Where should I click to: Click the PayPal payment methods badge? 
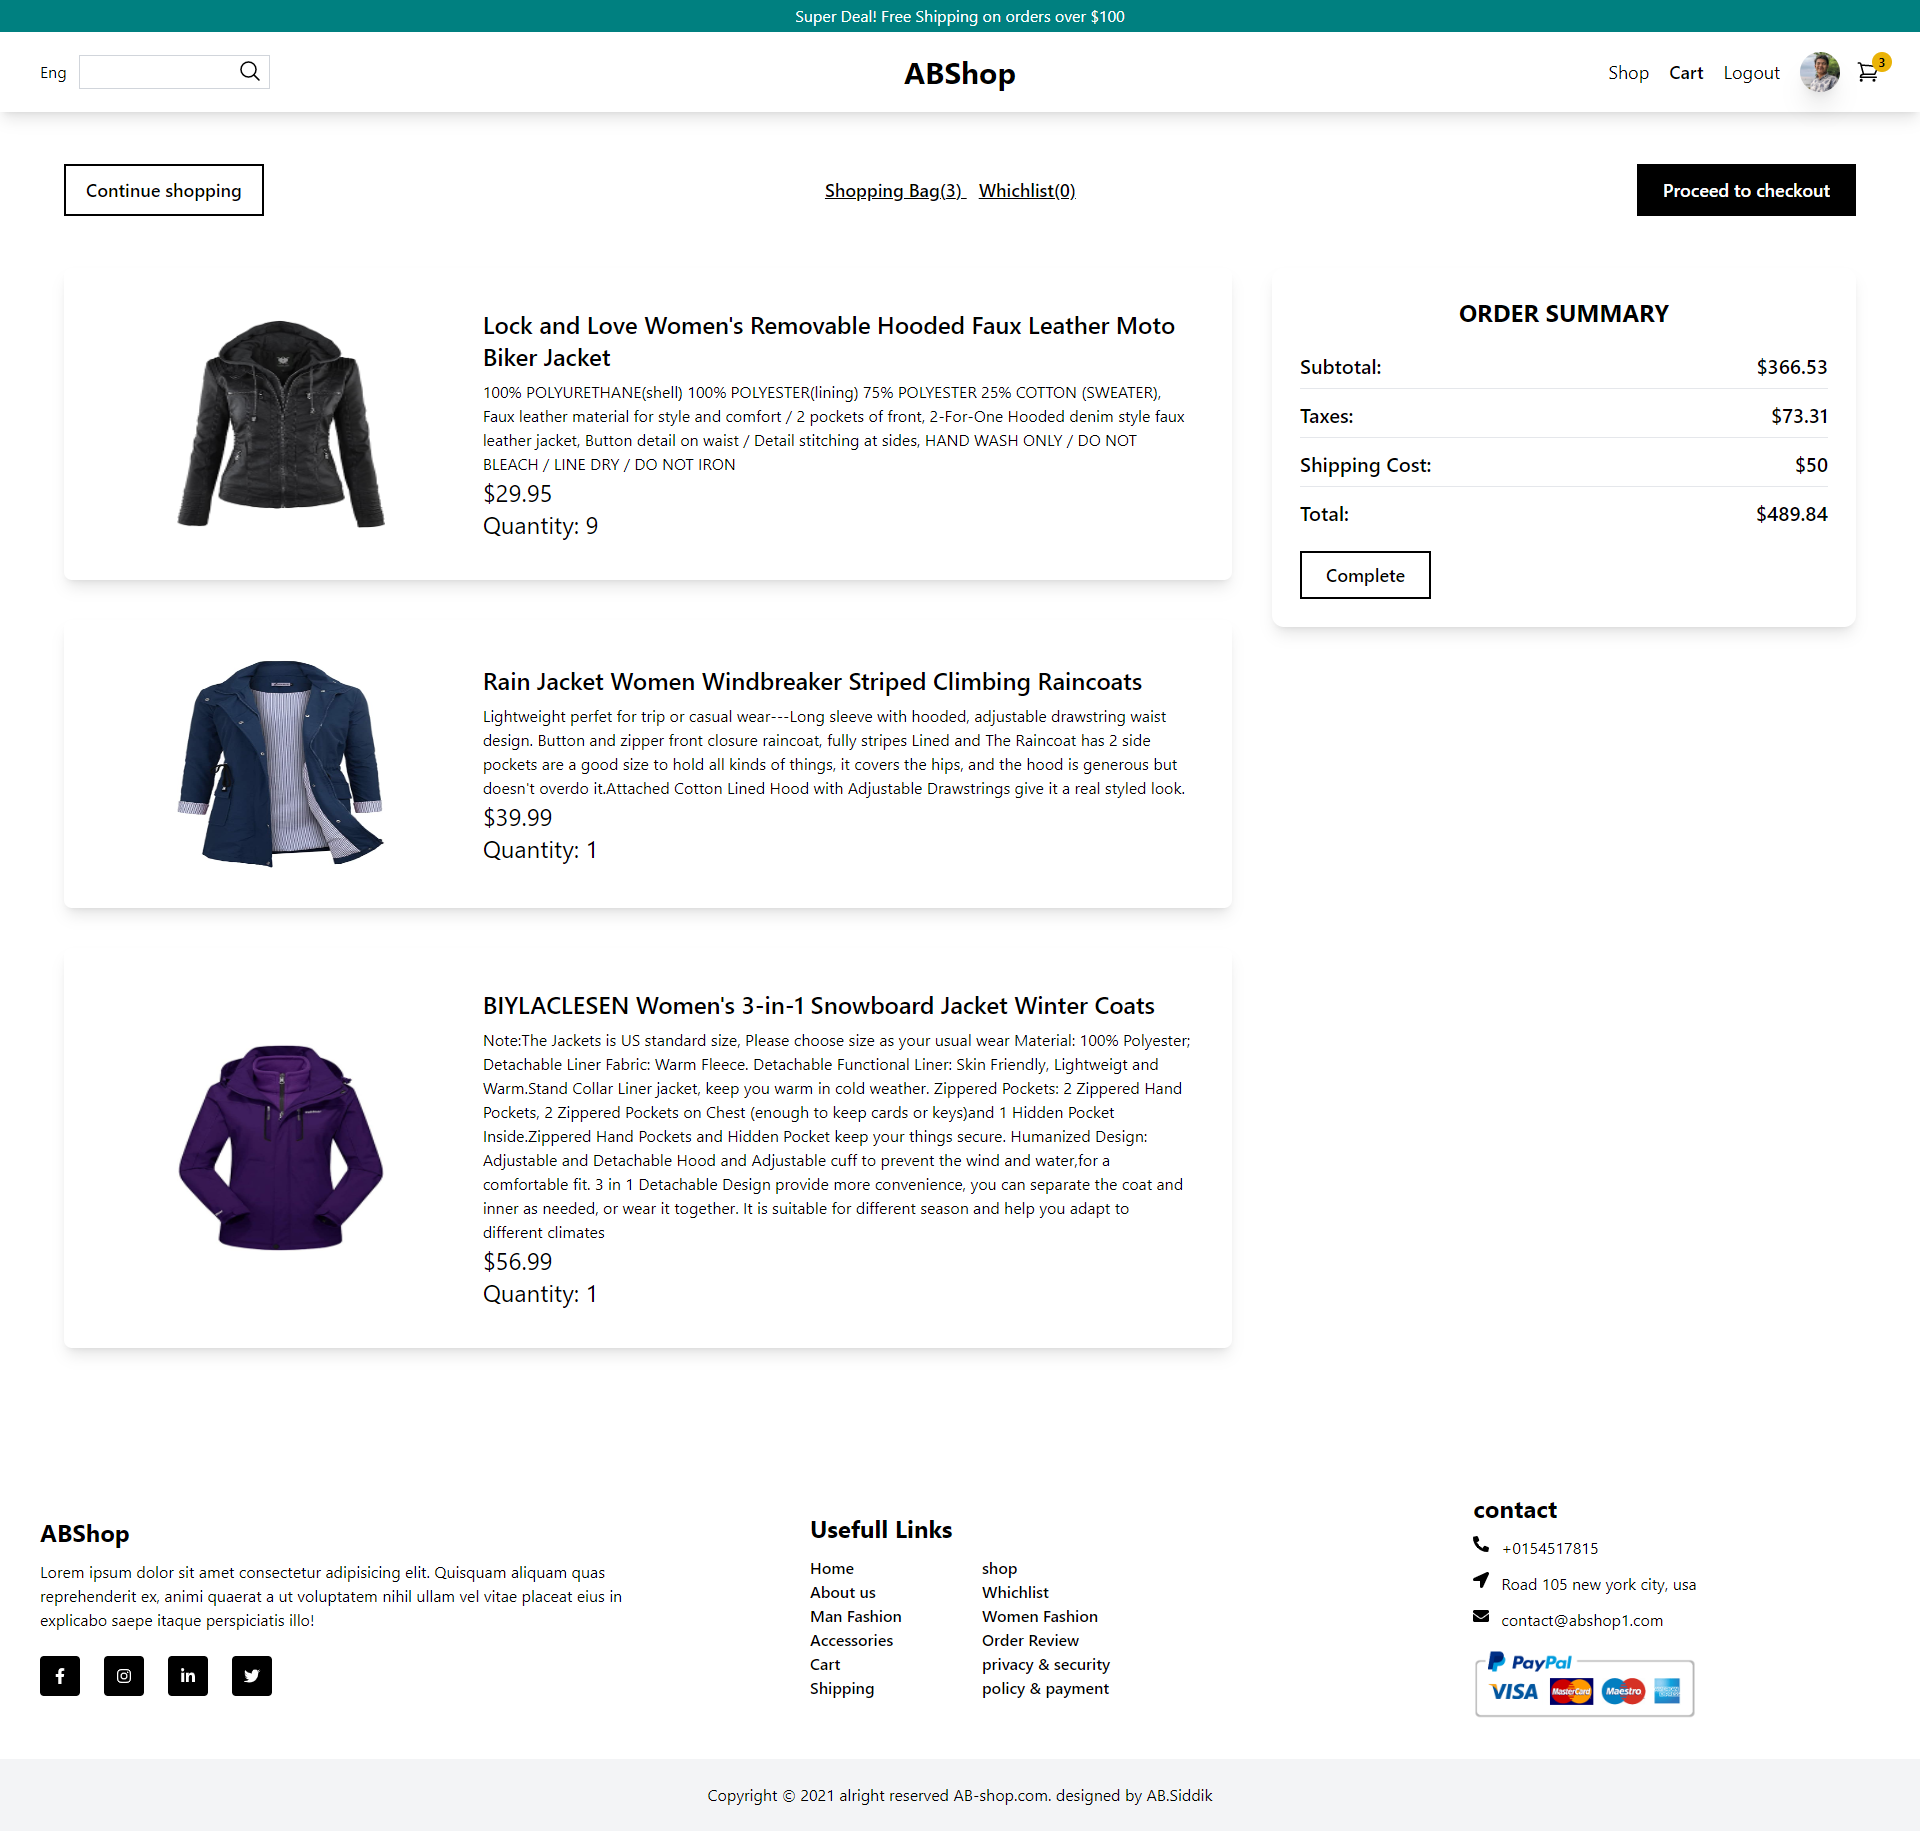click(1583, 1688)
